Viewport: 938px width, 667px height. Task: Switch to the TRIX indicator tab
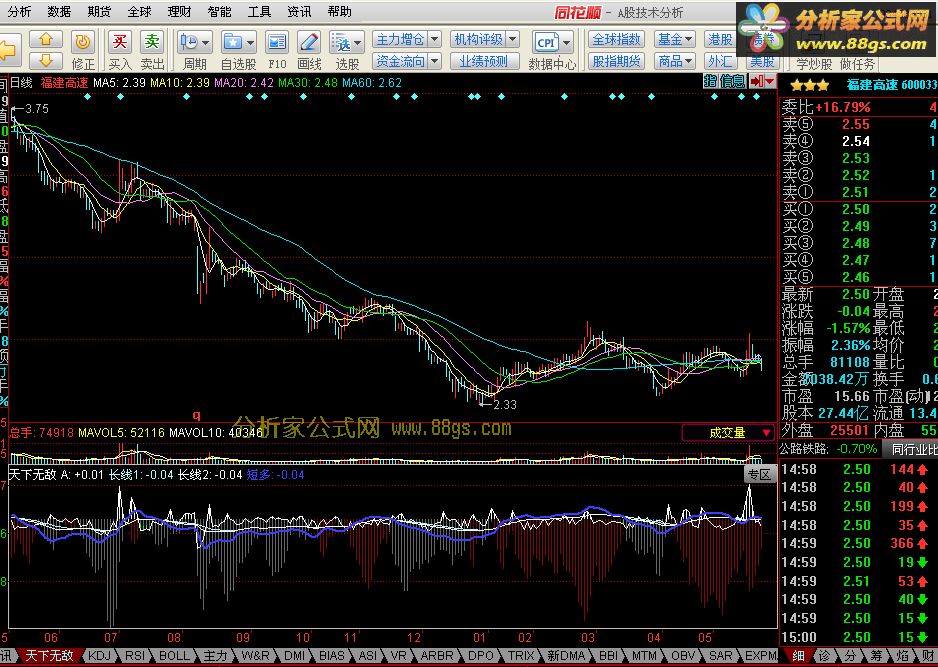coord(520,656)
